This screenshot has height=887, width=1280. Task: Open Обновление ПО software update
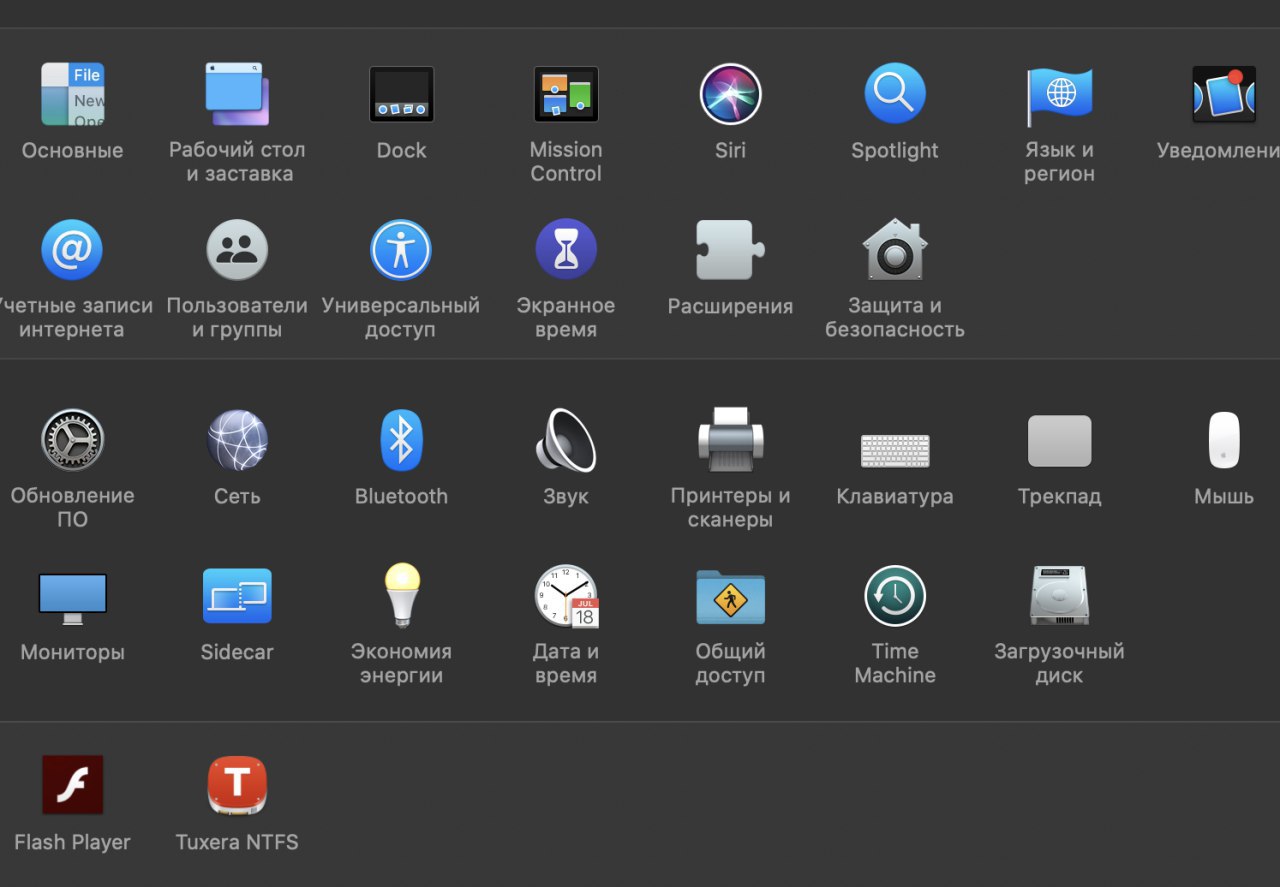click(x=72, y=440)
